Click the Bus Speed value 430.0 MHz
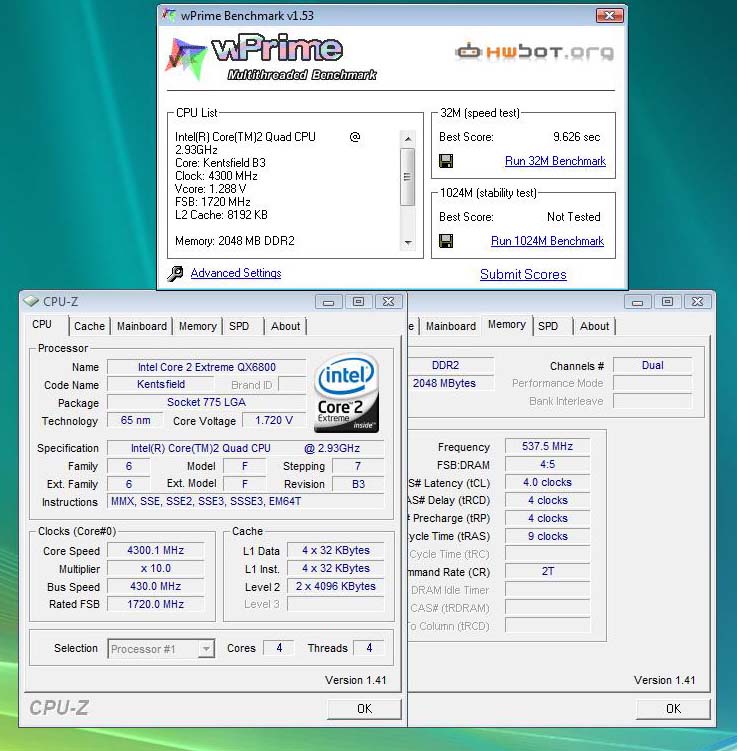This screenshot has width=737, height=751. [x=156, y=586]
